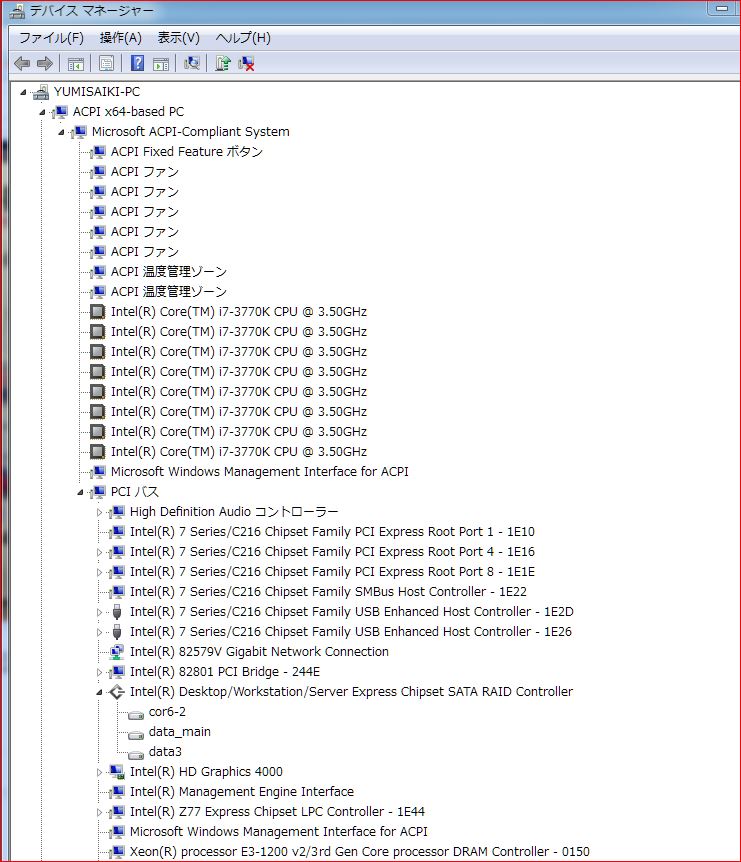Expand Z77 Express Chipset LPC Controller node

[99, 813]
